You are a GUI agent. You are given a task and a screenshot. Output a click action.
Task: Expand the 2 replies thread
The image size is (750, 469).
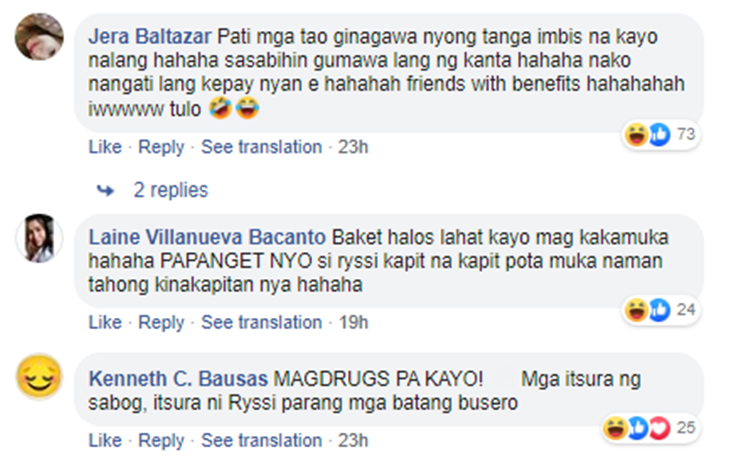coord(171,190)
